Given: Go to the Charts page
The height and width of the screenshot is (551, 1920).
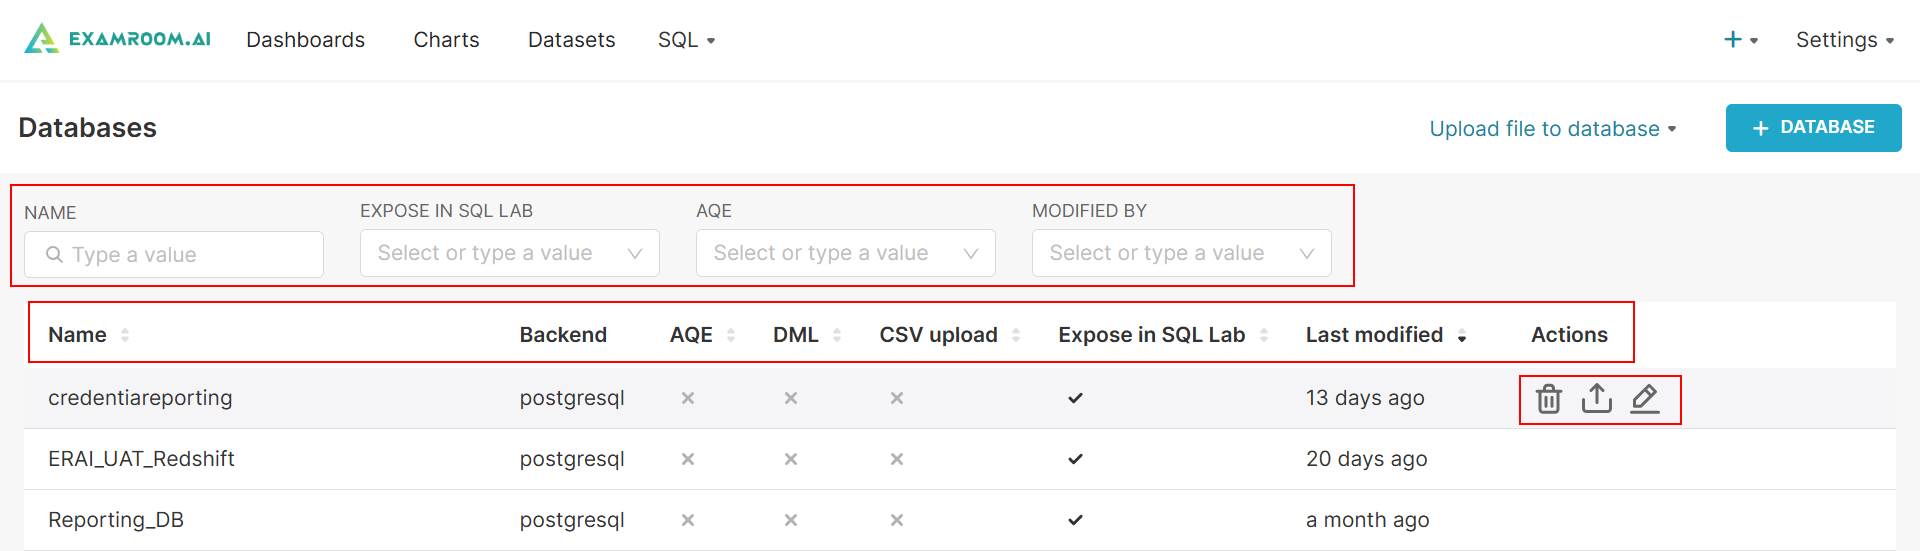Looking at the screenshot, I should [x=446, y=40].
